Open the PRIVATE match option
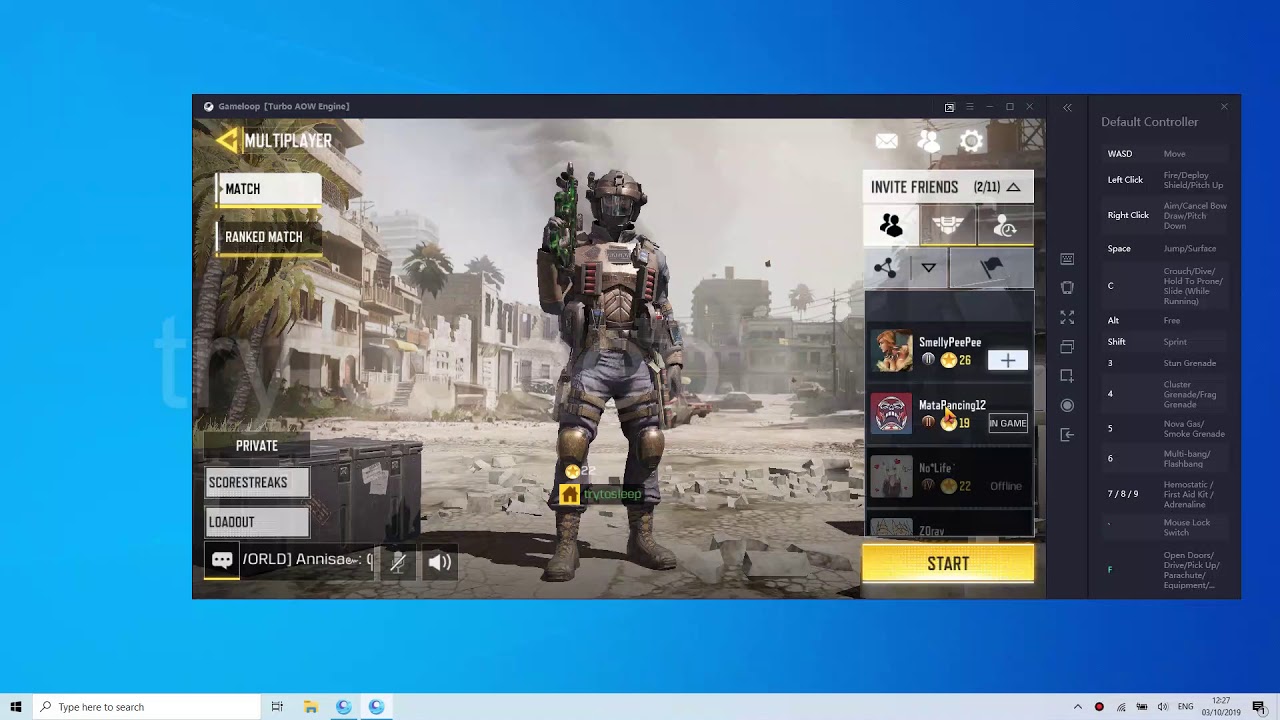Viewport: 1280px width, 720px height. click(x=257, y=446)
